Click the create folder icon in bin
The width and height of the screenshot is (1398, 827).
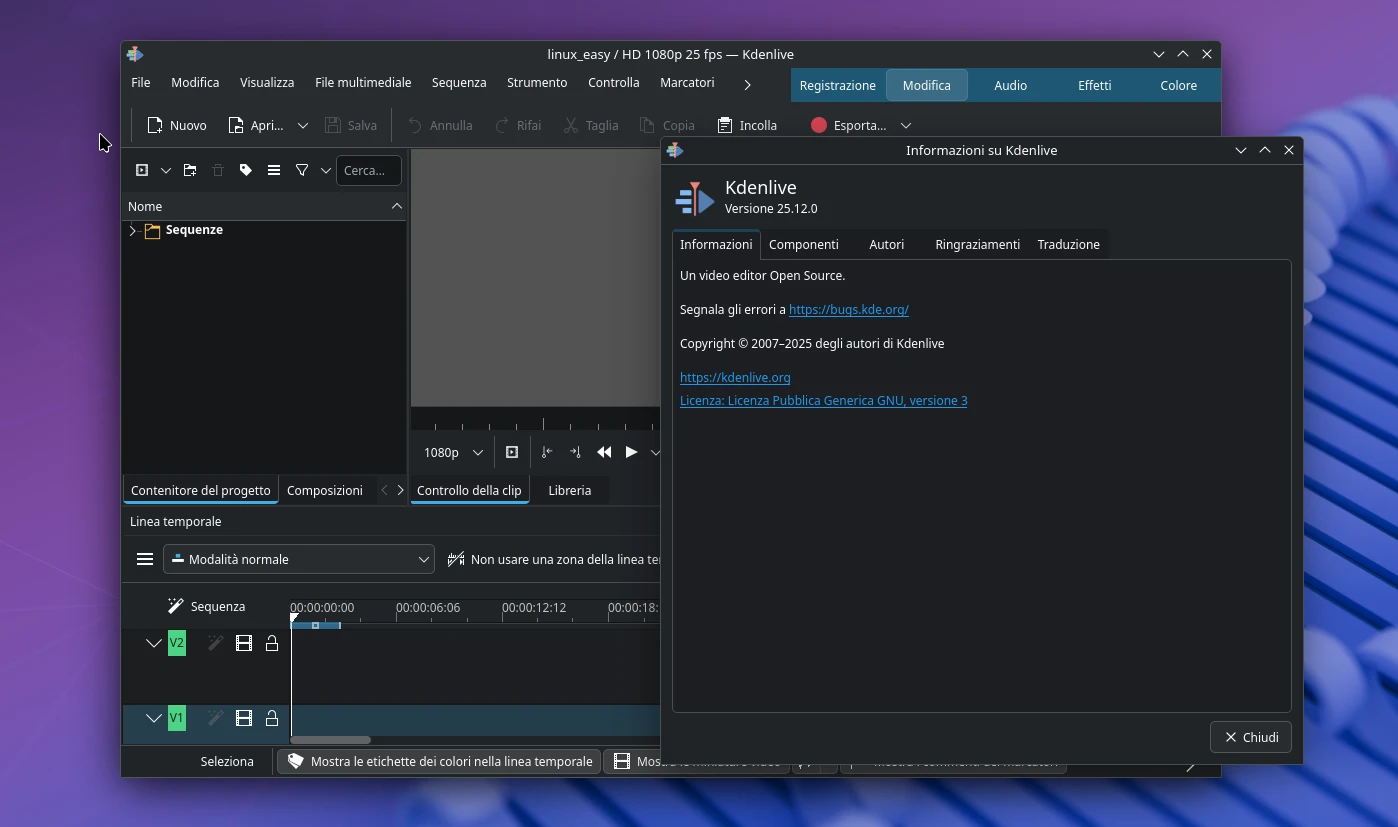coord(190,171)
